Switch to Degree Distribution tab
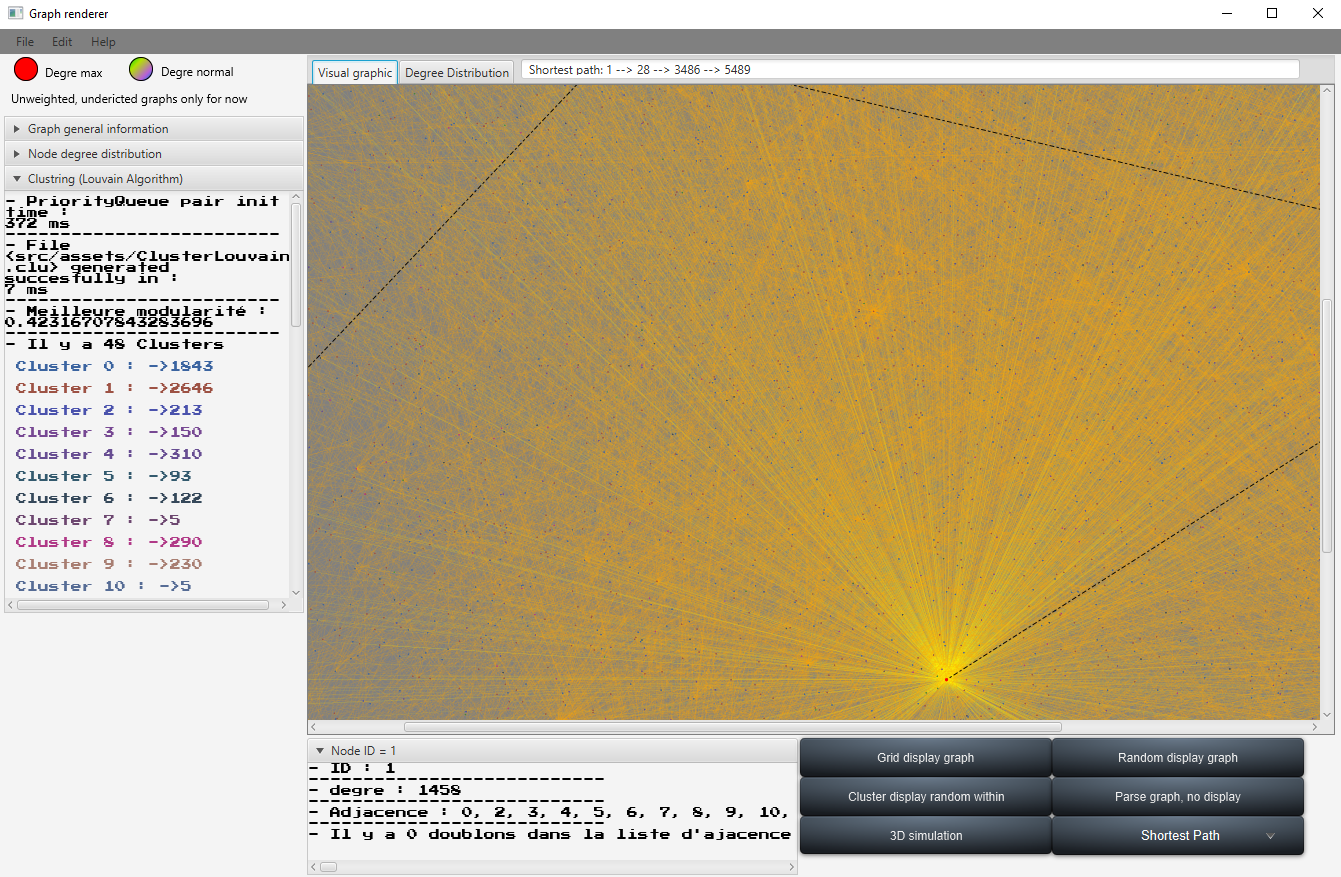Image resolution: width=1341 pixels, height=877 pixels. click(457, 73)
